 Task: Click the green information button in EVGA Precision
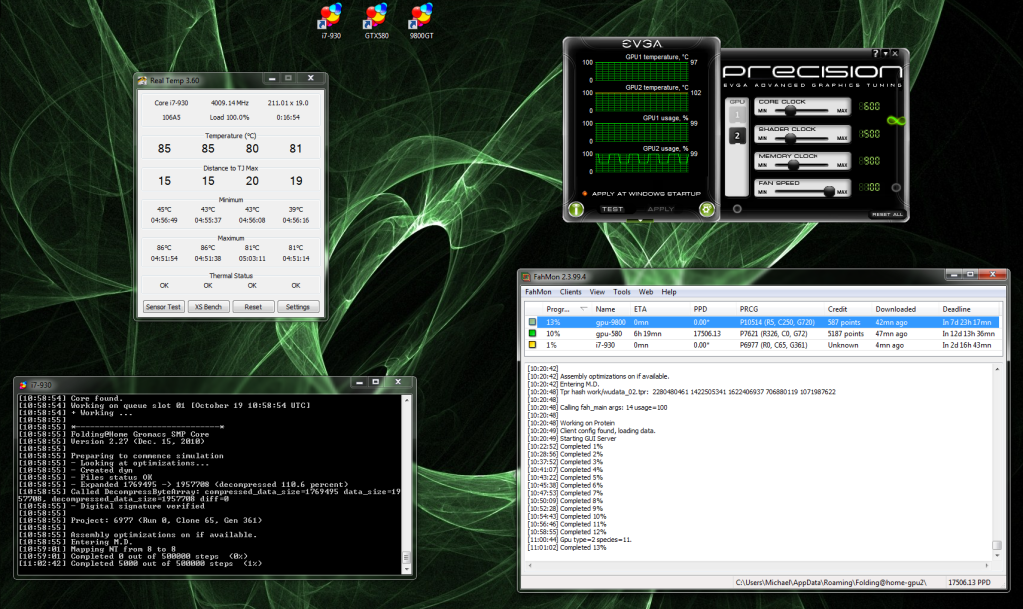pyautogui.click(x=575, y=209)
